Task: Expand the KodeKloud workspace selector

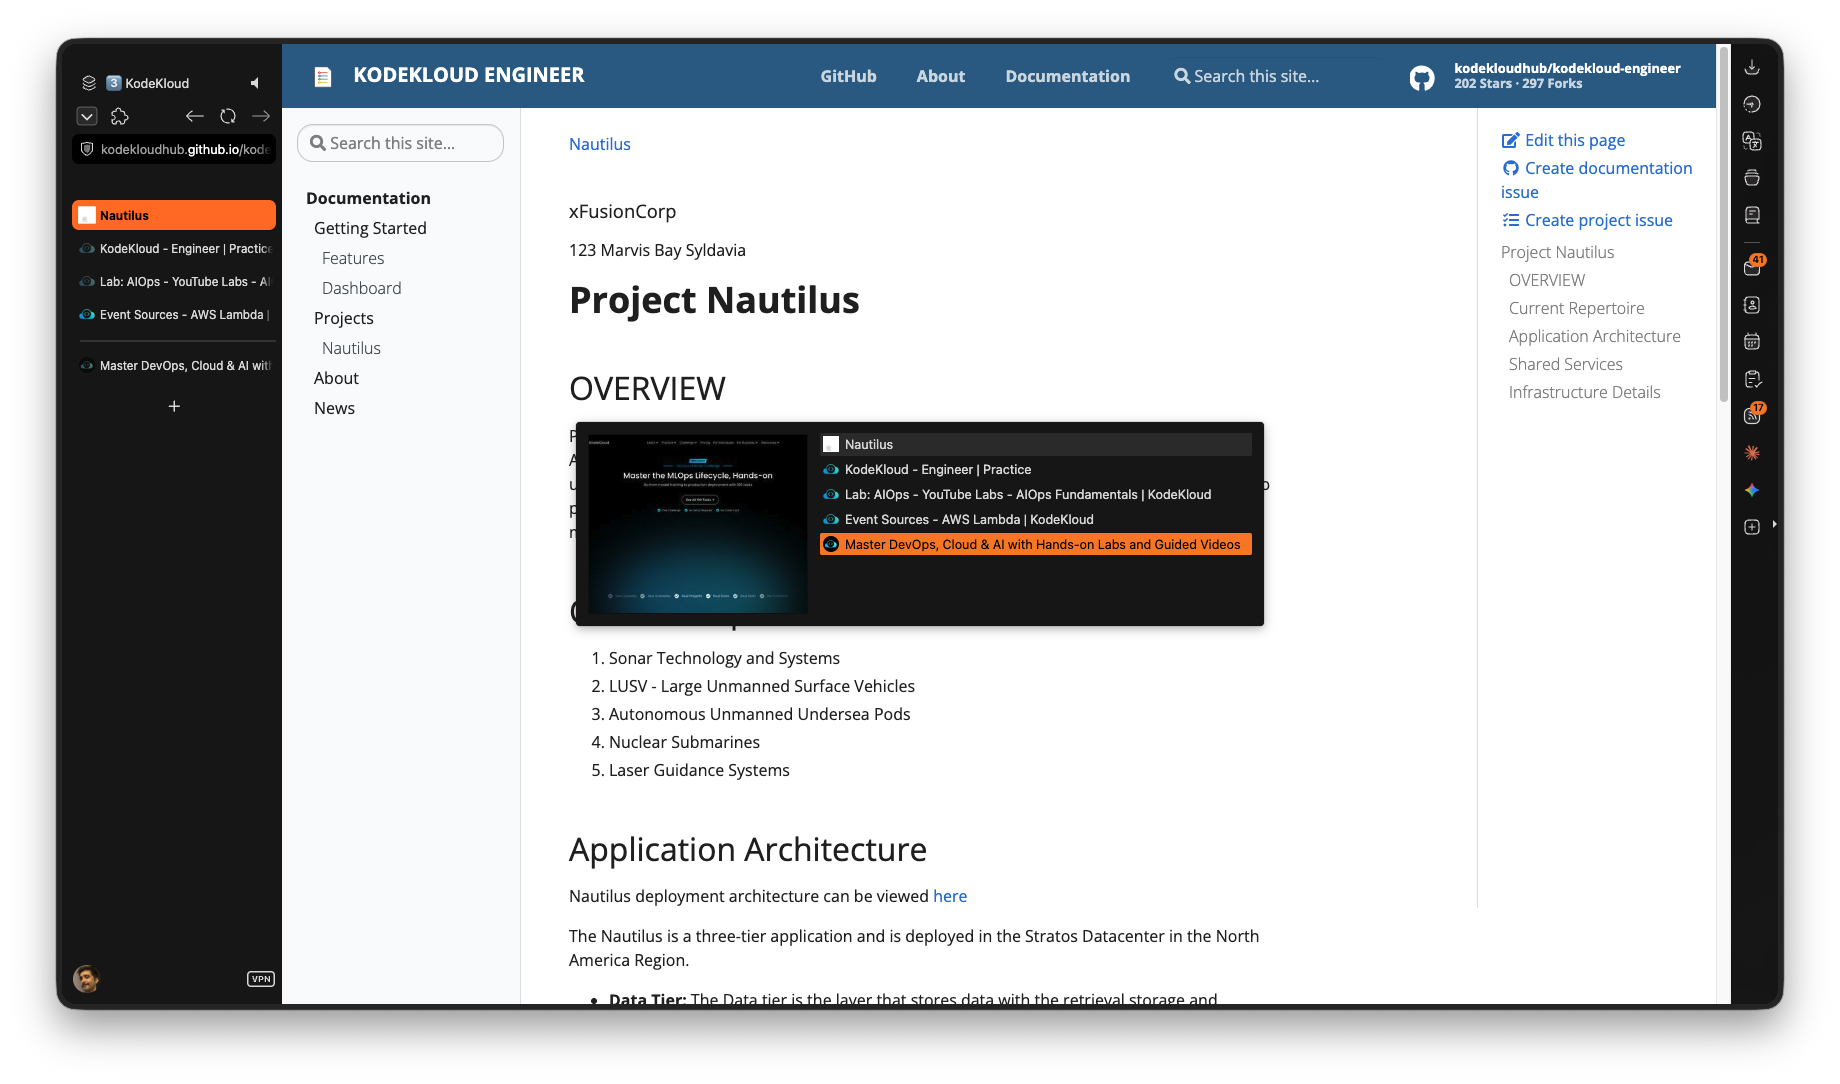Action: tap(148, 83)
